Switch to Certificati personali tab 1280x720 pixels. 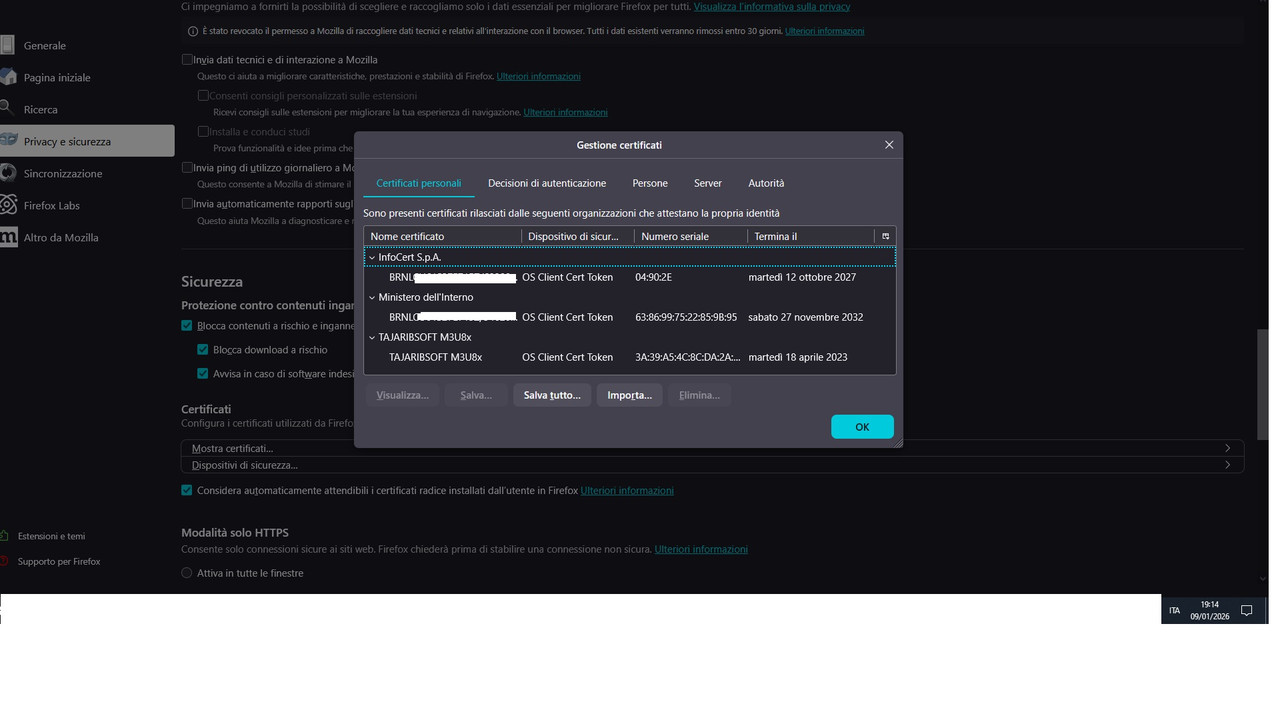418,183
